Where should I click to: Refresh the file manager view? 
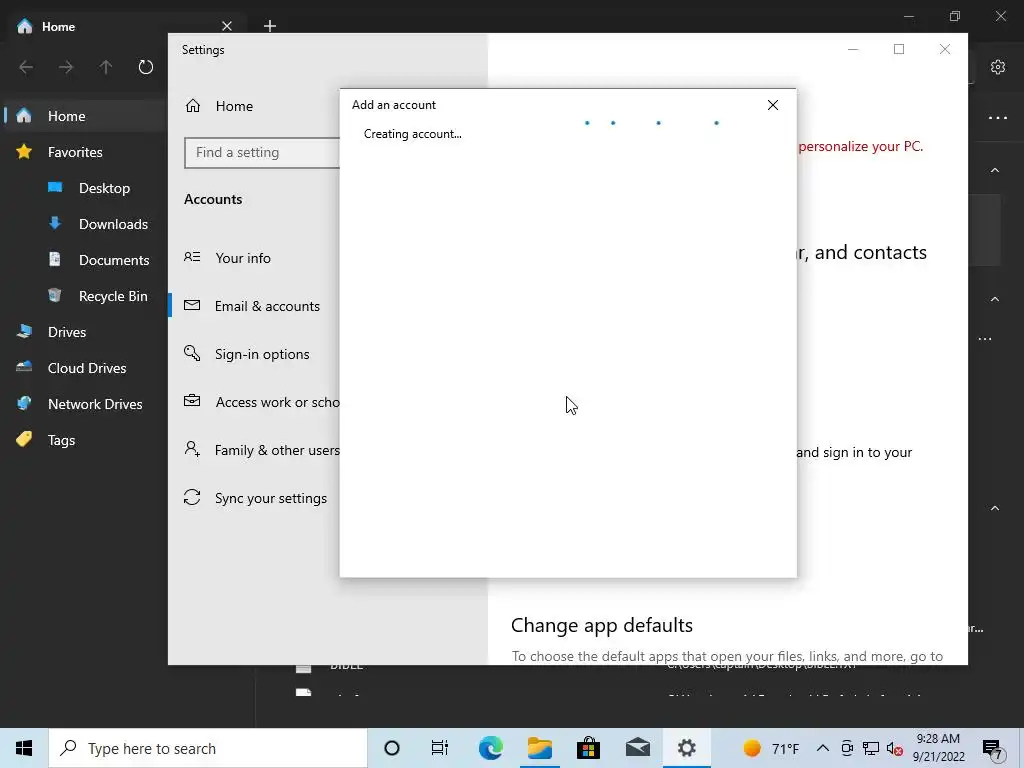click(x=146, y=67)
